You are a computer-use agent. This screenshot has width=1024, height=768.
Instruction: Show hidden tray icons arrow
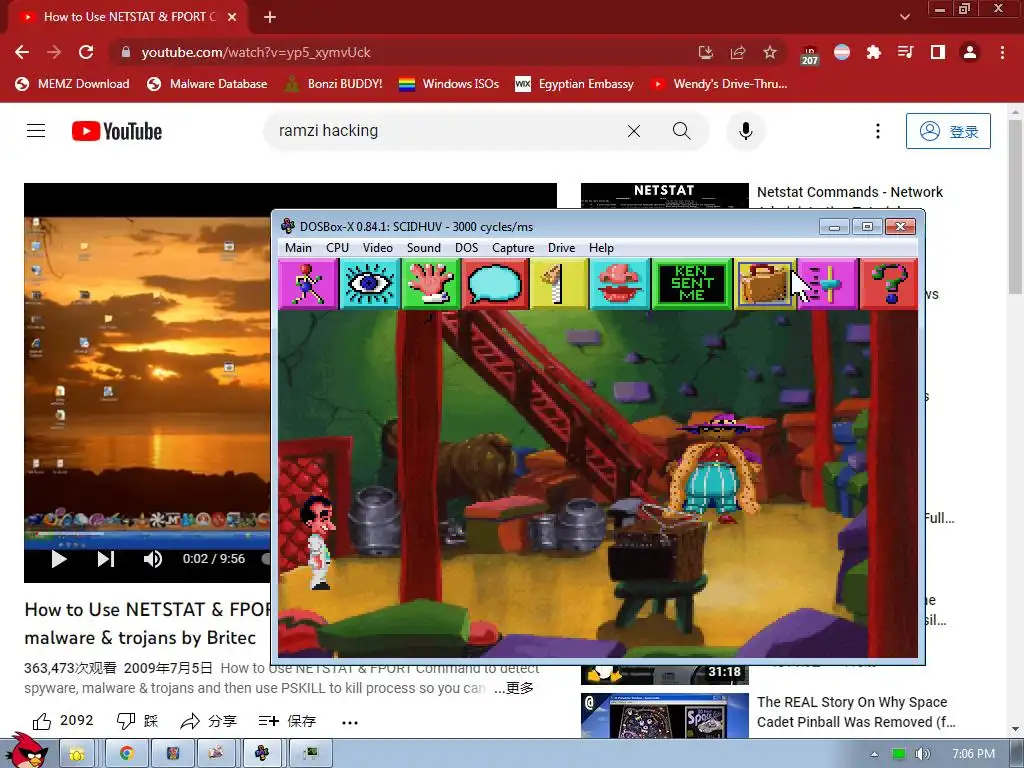874,754
